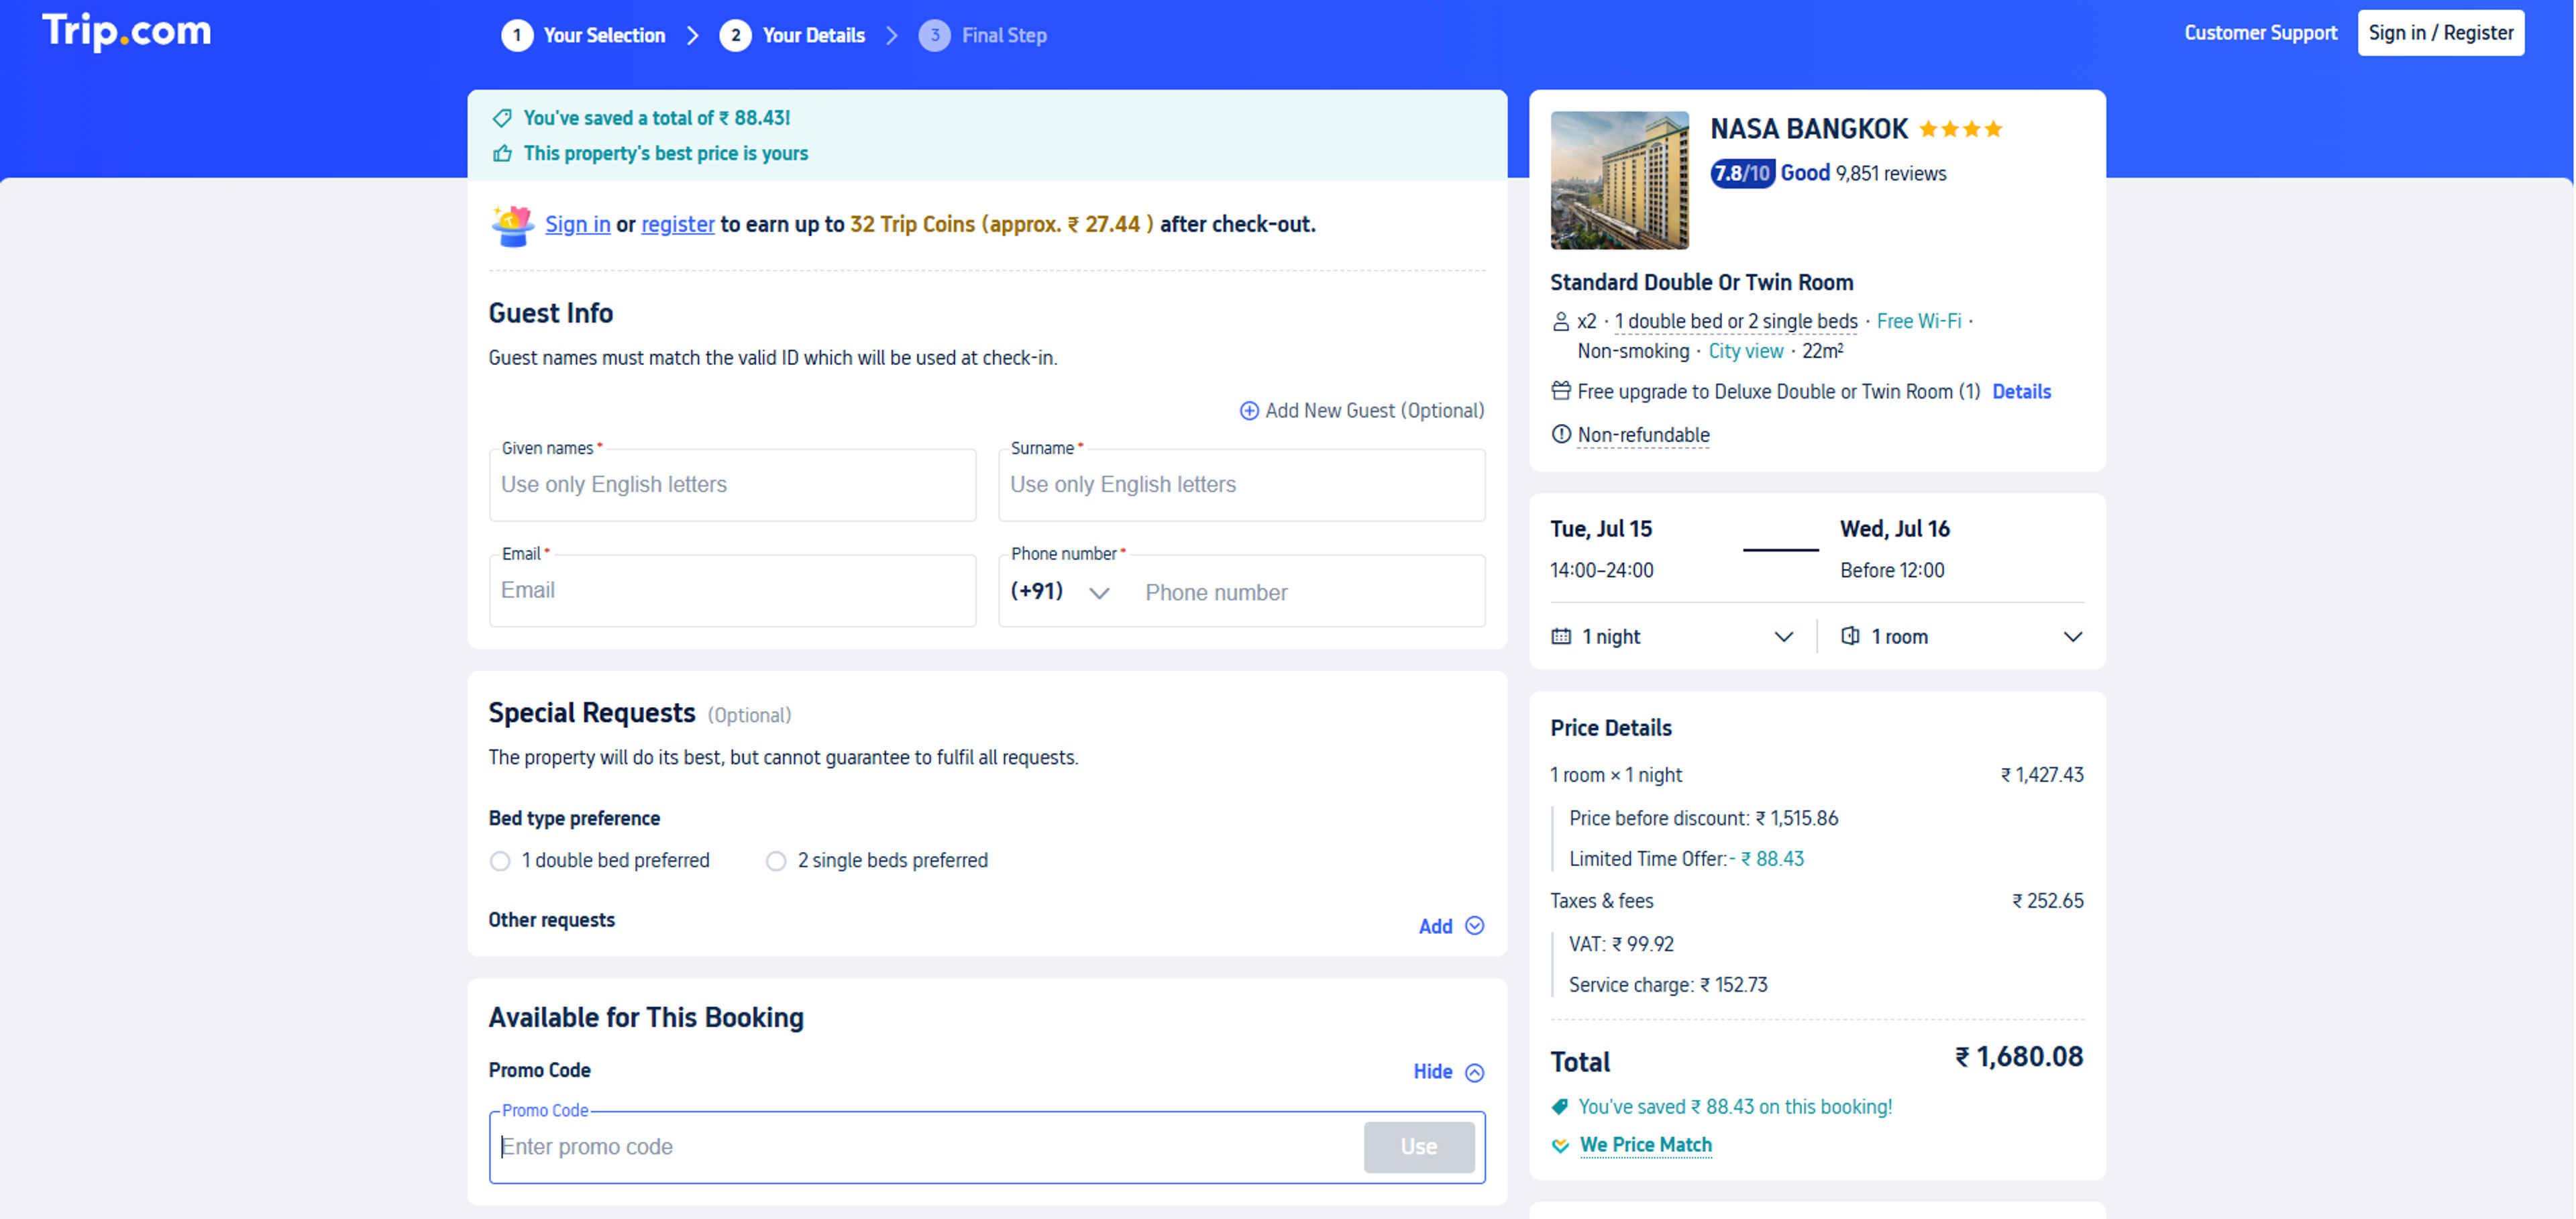Click the step 2 number circle

click(x=735, y=35)
